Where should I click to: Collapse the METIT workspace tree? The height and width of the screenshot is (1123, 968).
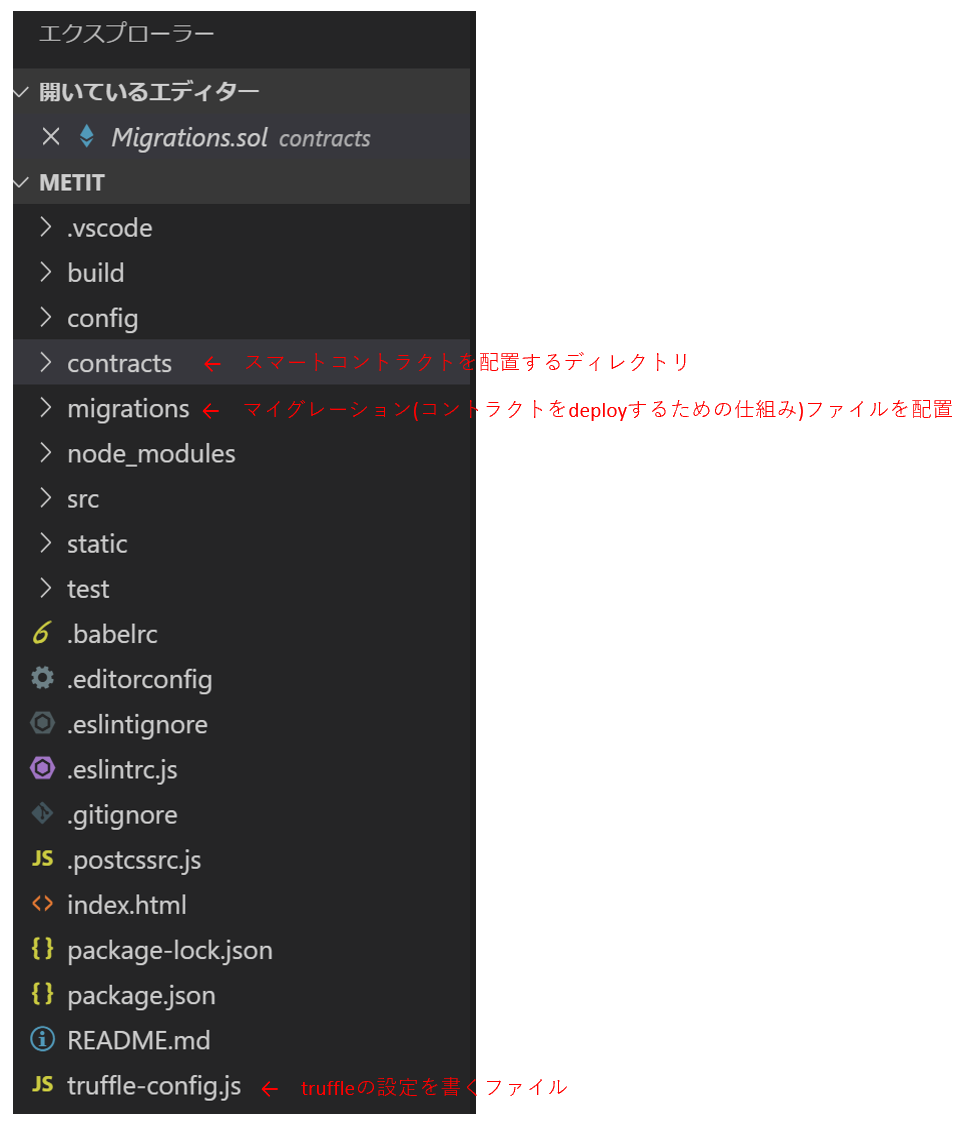(19, 182)
